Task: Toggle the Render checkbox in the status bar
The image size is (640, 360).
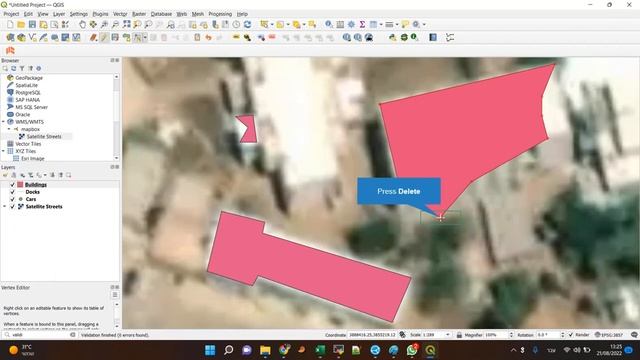Action: [x=571, y=335]
